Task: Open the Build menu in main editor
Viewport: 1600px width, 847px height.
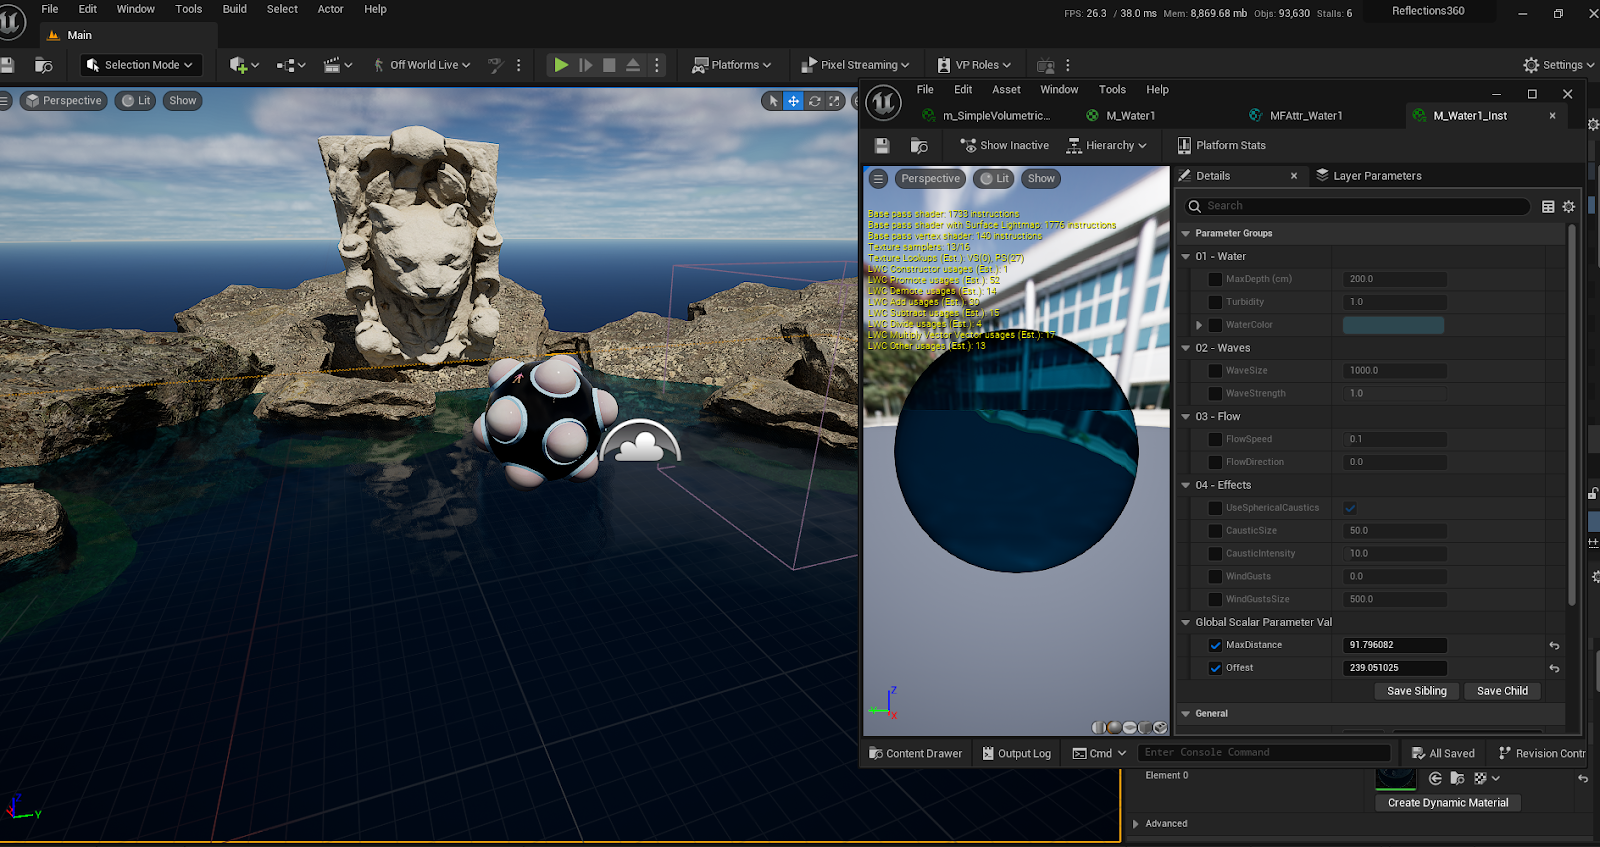Action: click(235, 9)
